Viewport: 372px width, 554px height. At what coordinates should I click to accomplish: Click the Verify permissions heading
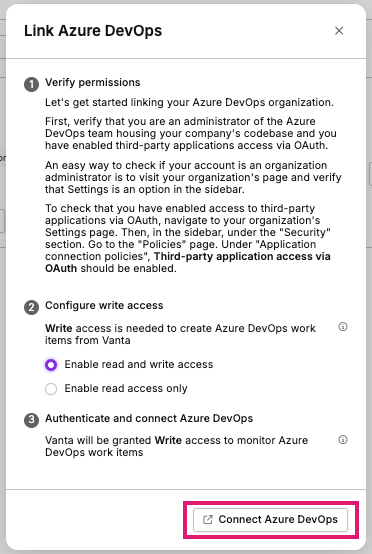click(x=93, y=82)
